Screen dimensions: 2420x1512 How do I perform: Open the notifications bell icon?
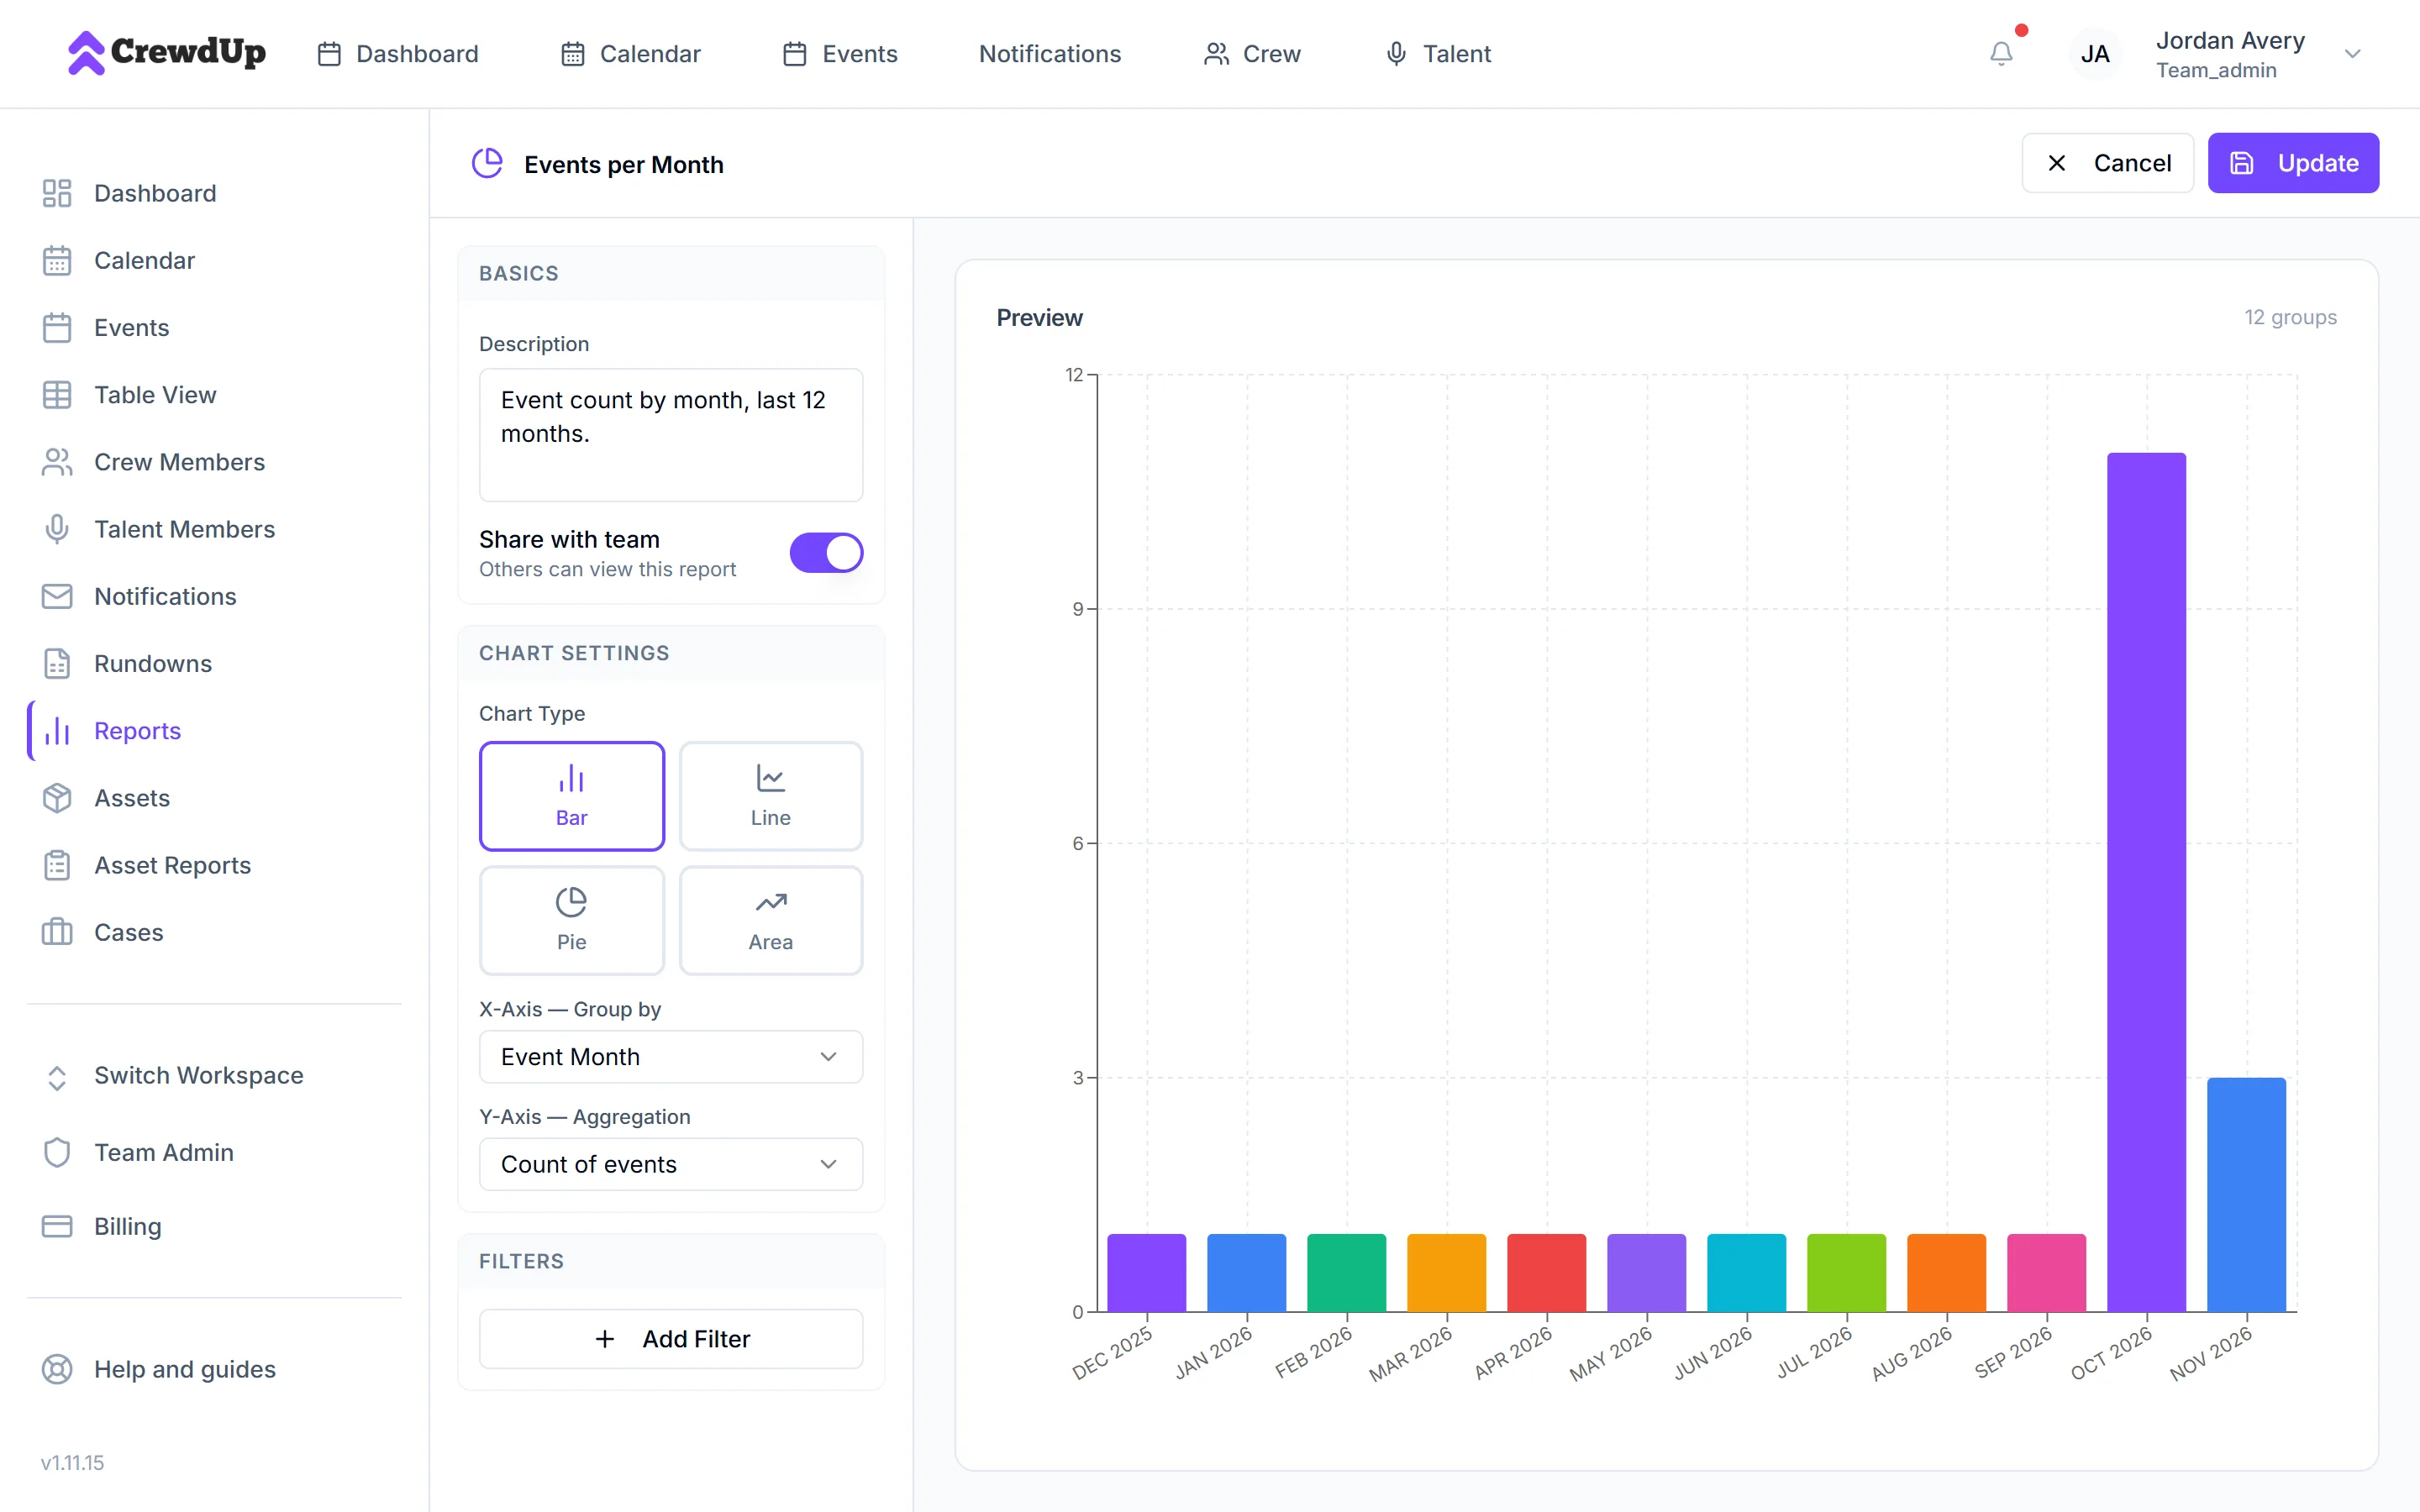point(2000,53)
